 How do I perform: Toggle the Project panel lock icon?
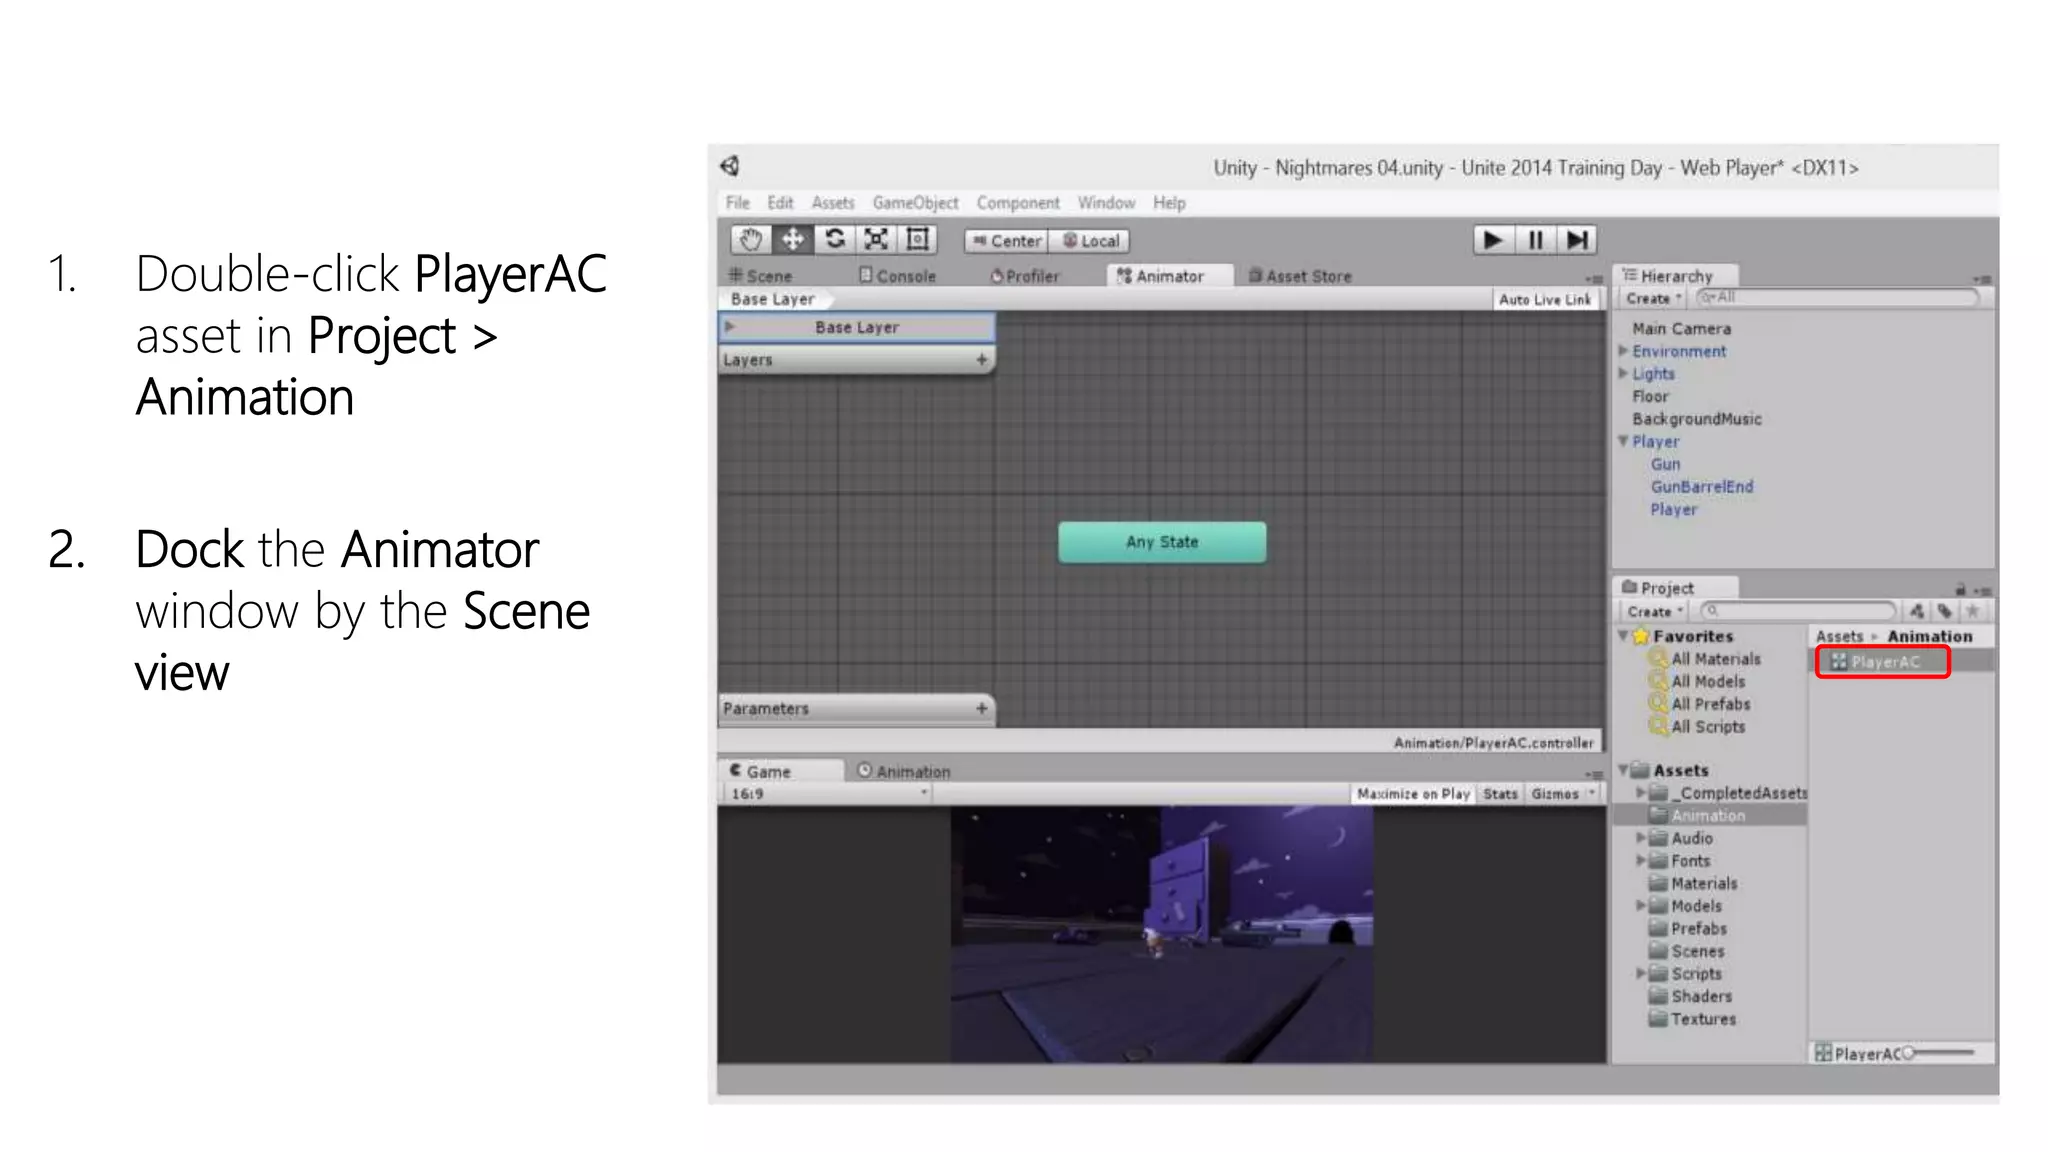(1961, 589)
